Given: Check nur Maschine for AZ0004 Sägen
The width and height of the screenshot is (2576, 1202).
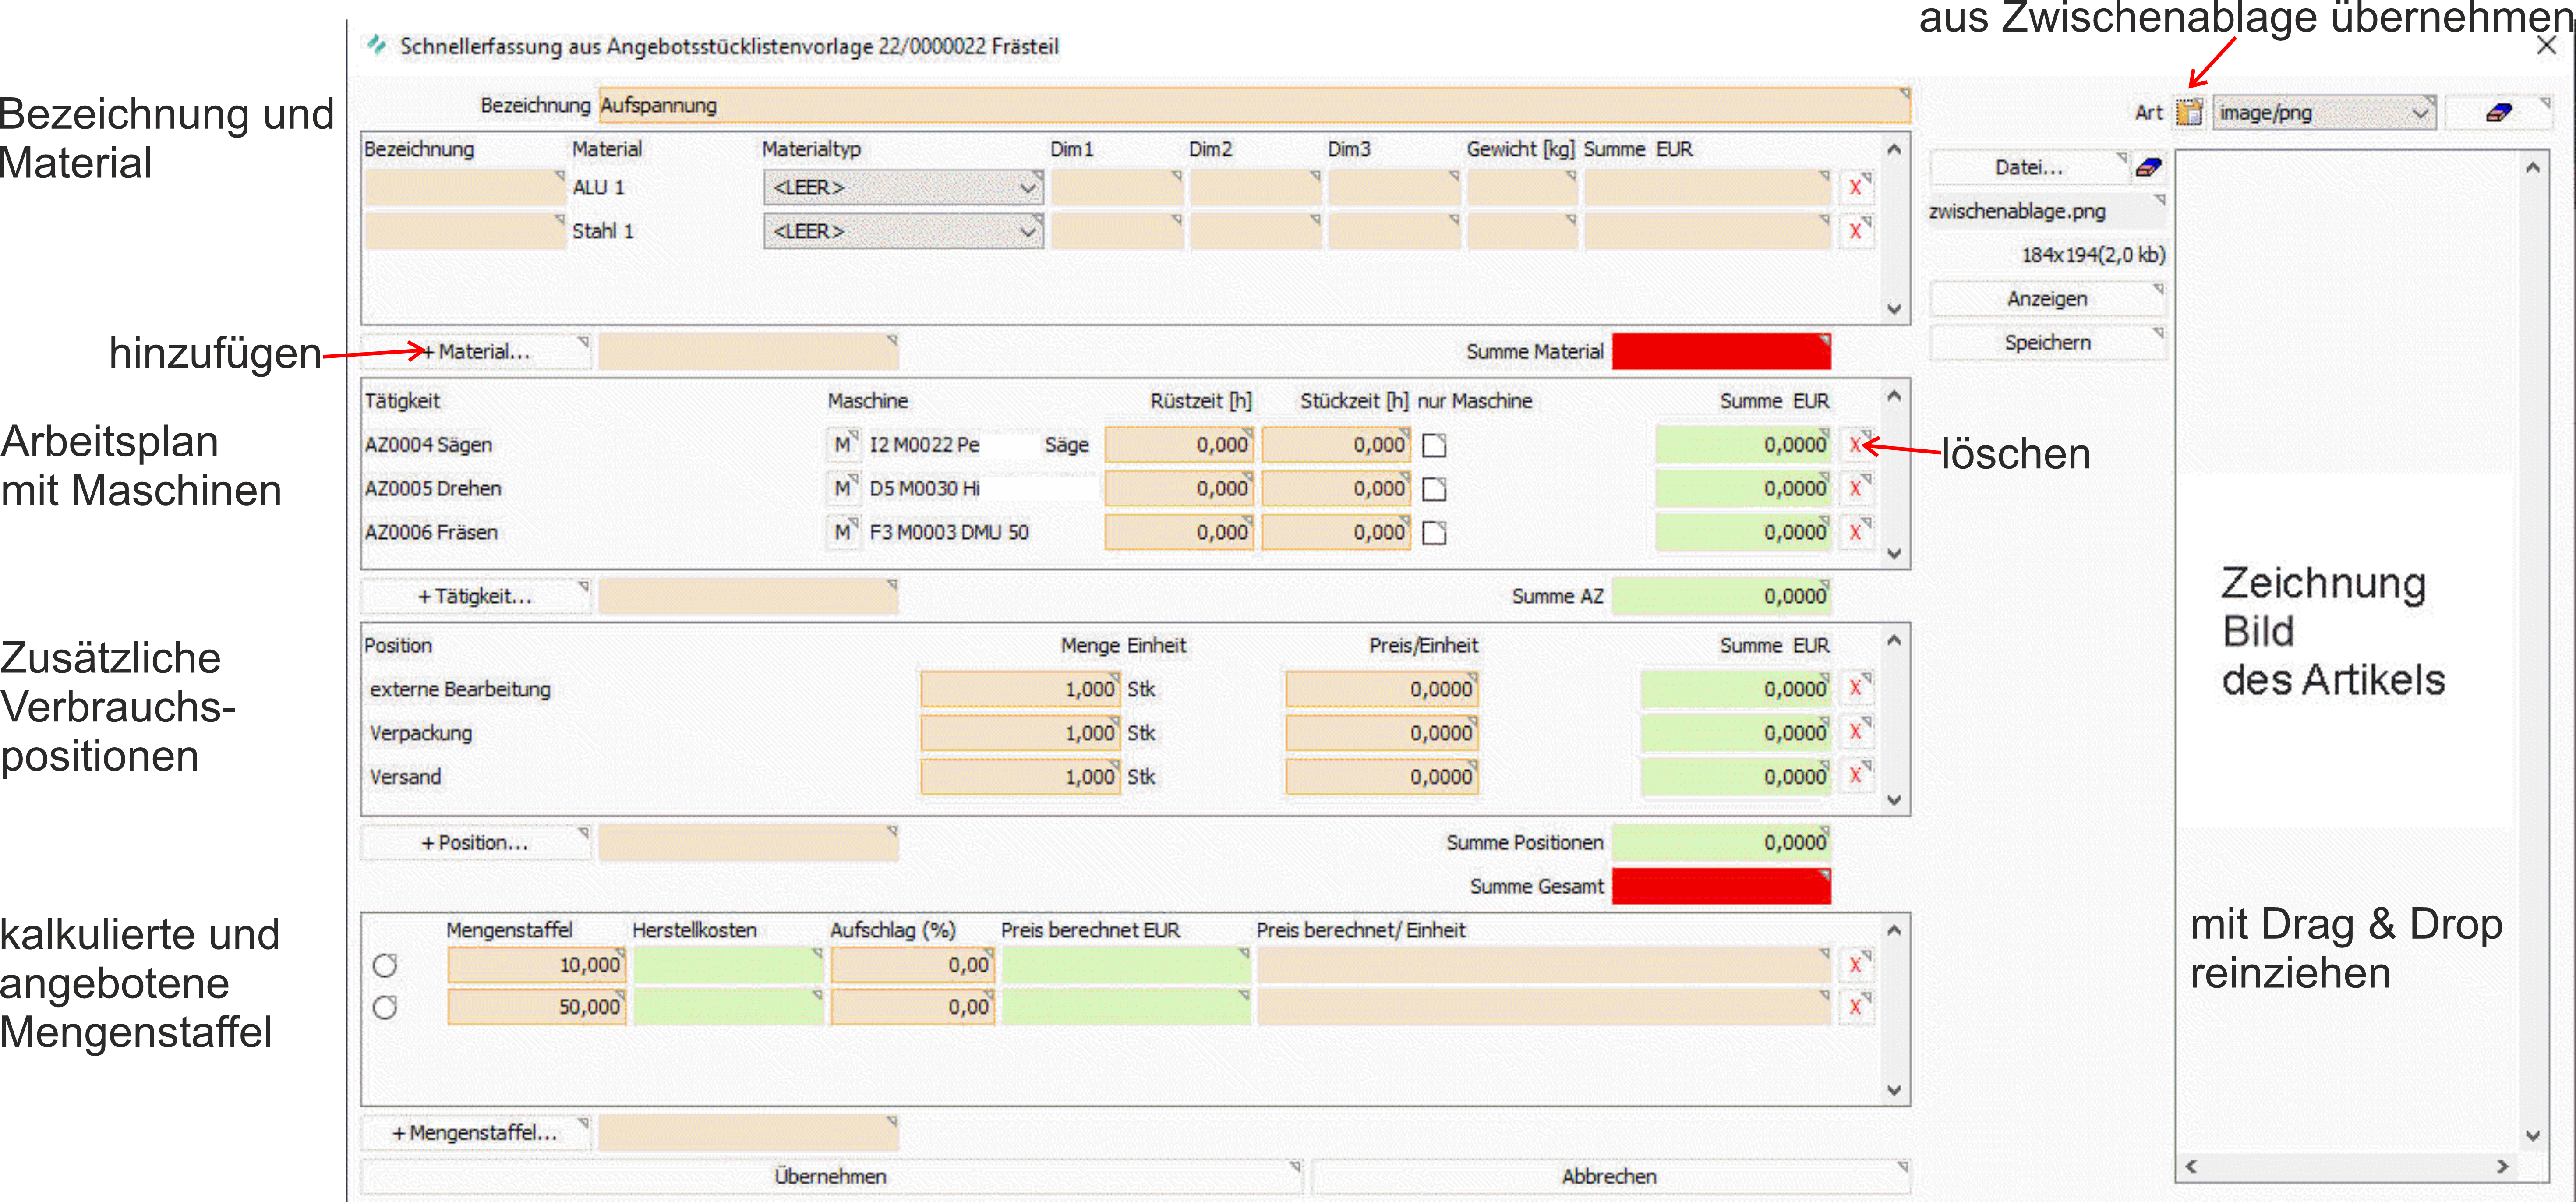Looking at the screenshot, I should (x=1434, y=445).
